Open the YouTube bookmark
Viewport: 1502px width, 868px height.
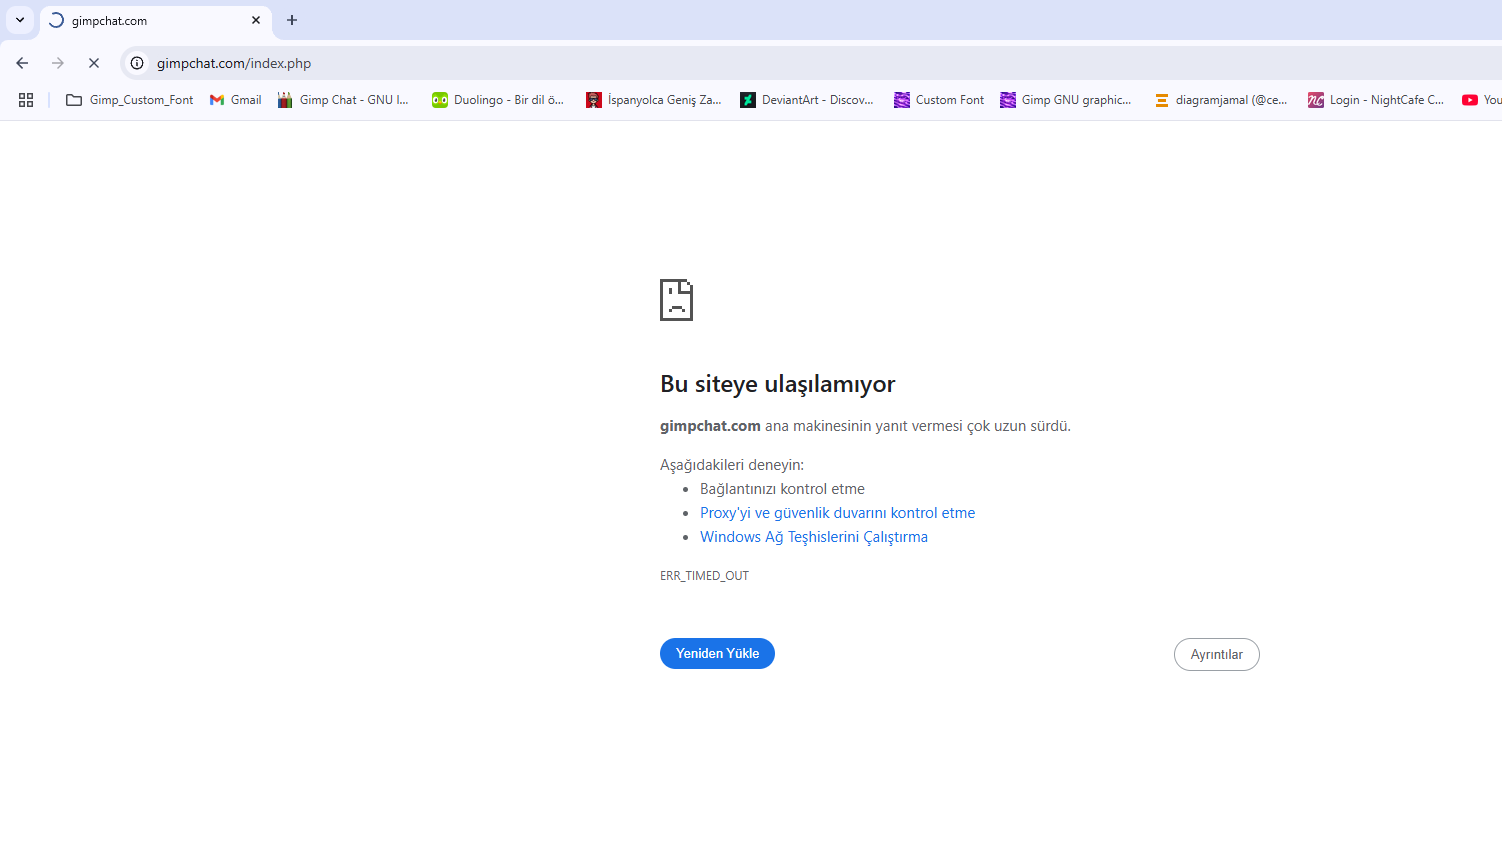[x=1481, y=100]
